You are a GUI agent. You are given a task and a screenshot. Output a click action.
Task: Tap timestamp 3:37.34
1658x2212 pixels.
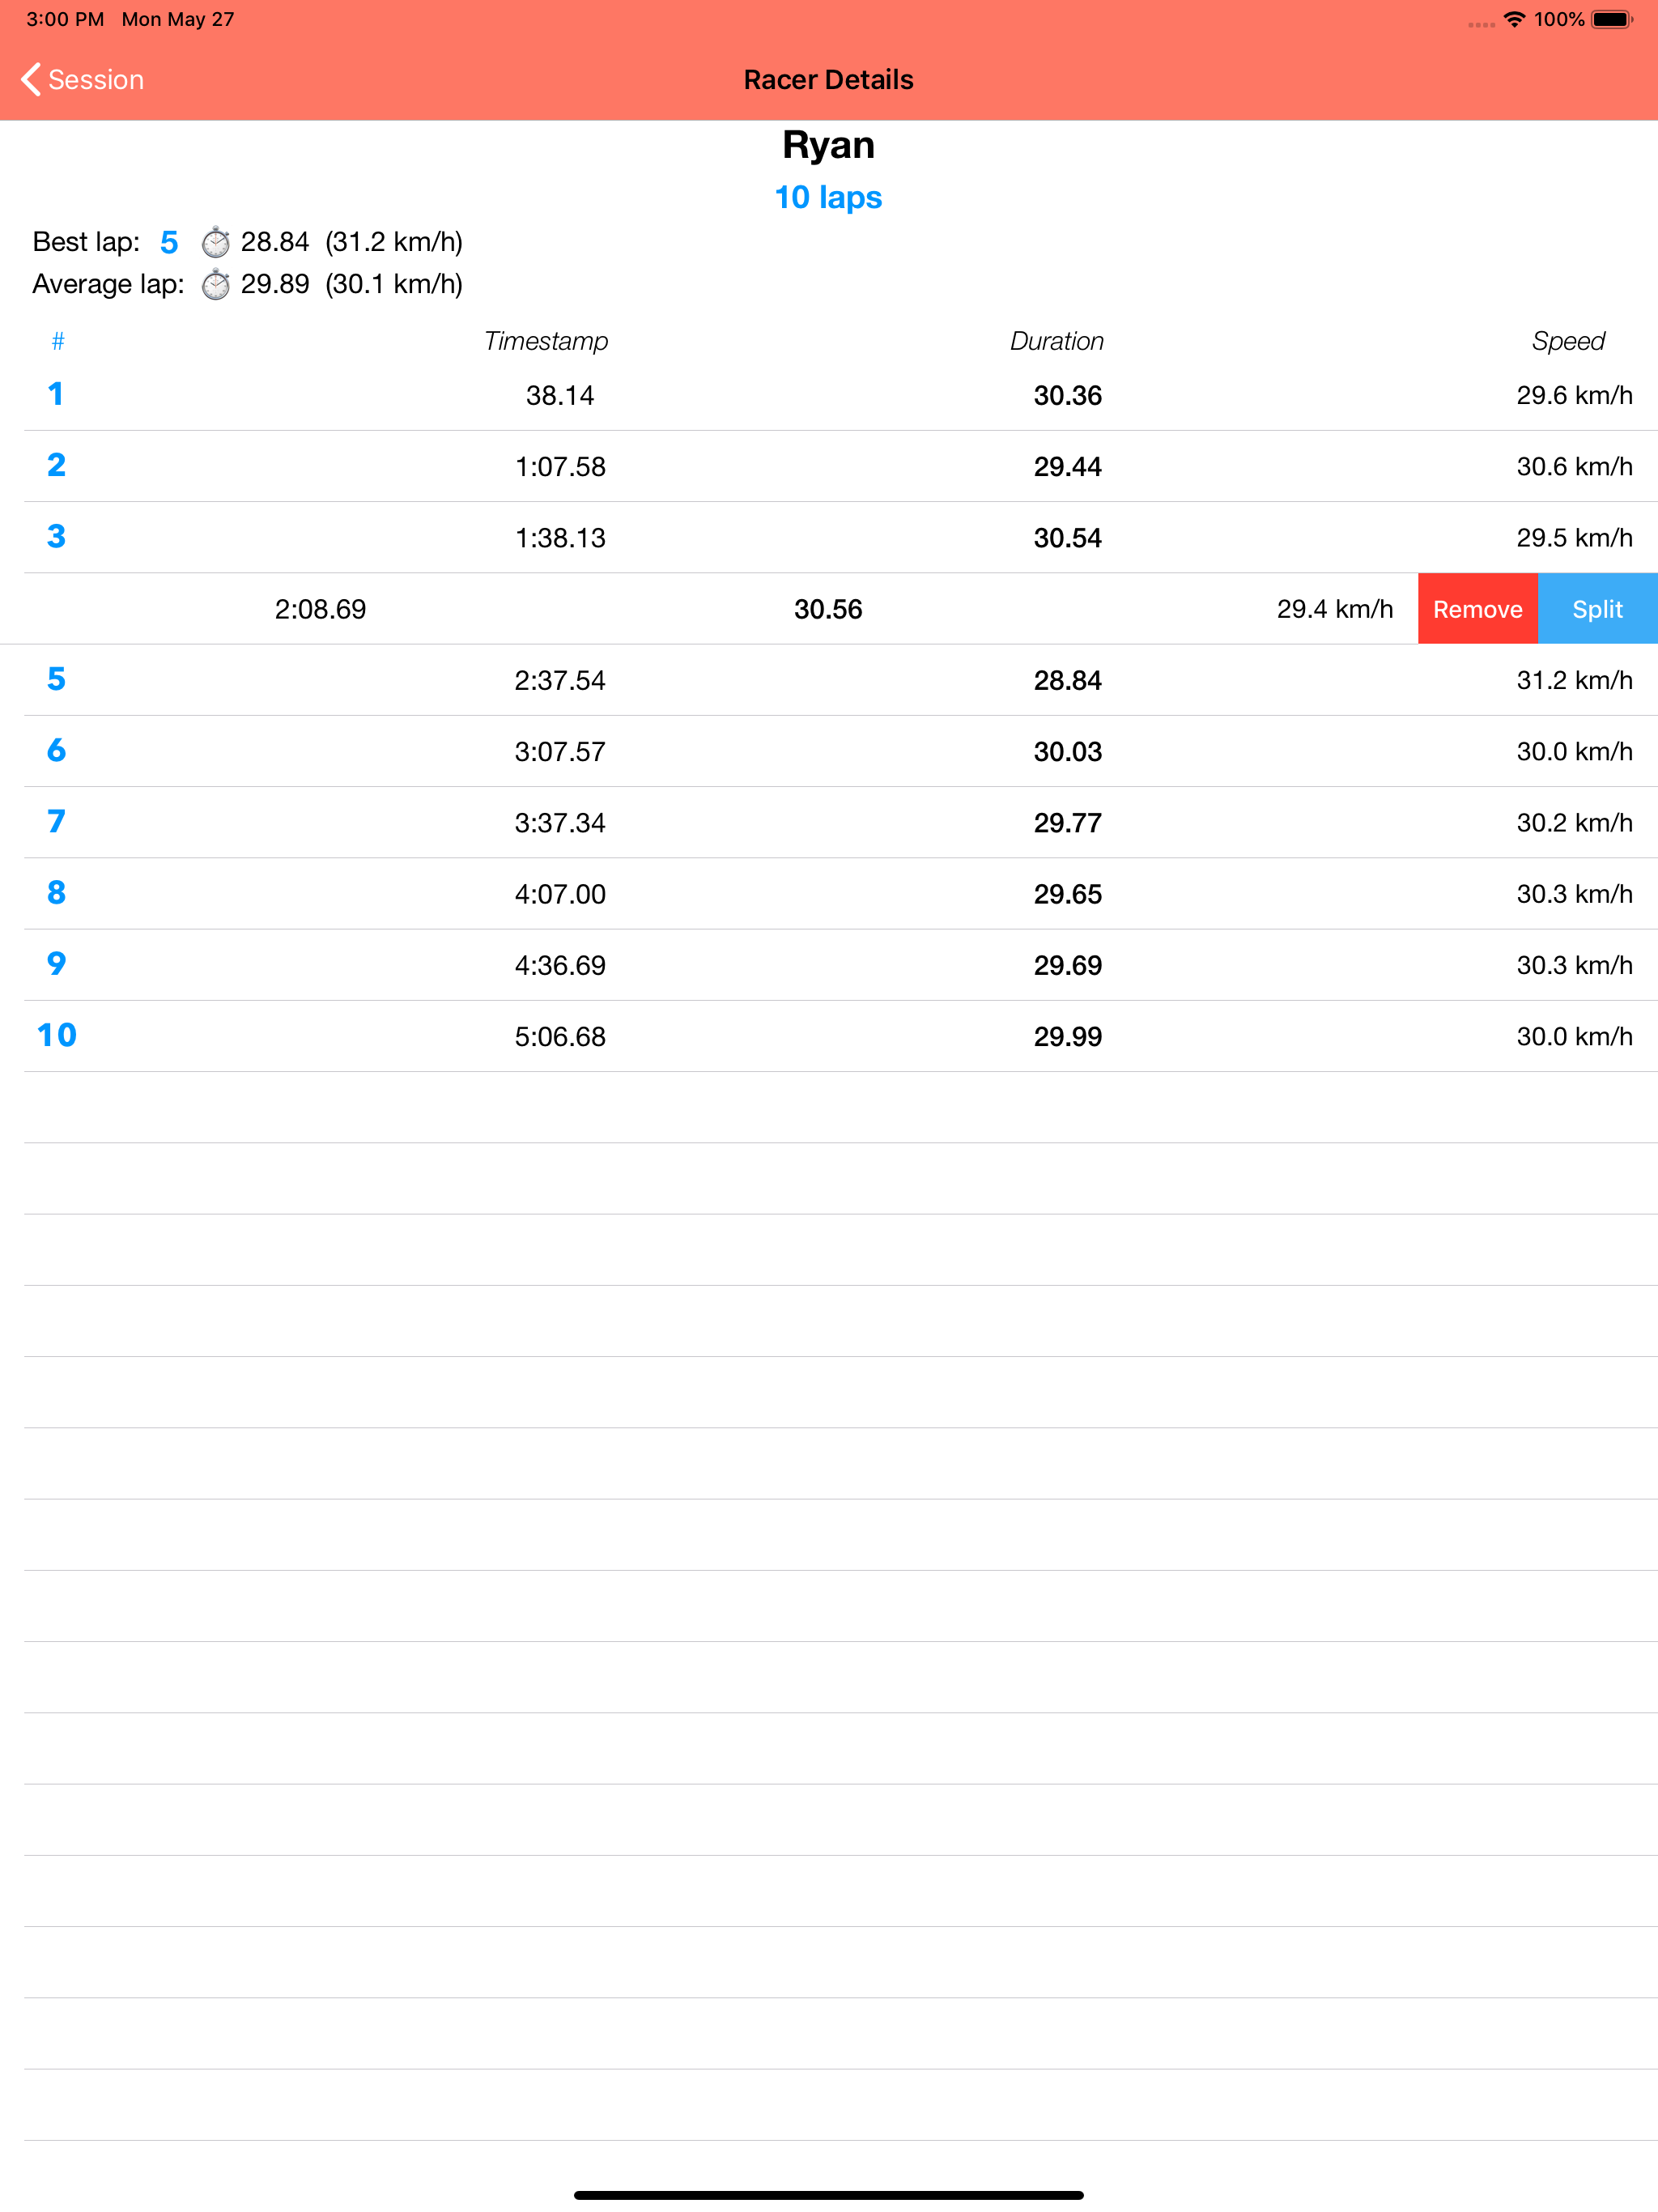(x=560, y=823)
